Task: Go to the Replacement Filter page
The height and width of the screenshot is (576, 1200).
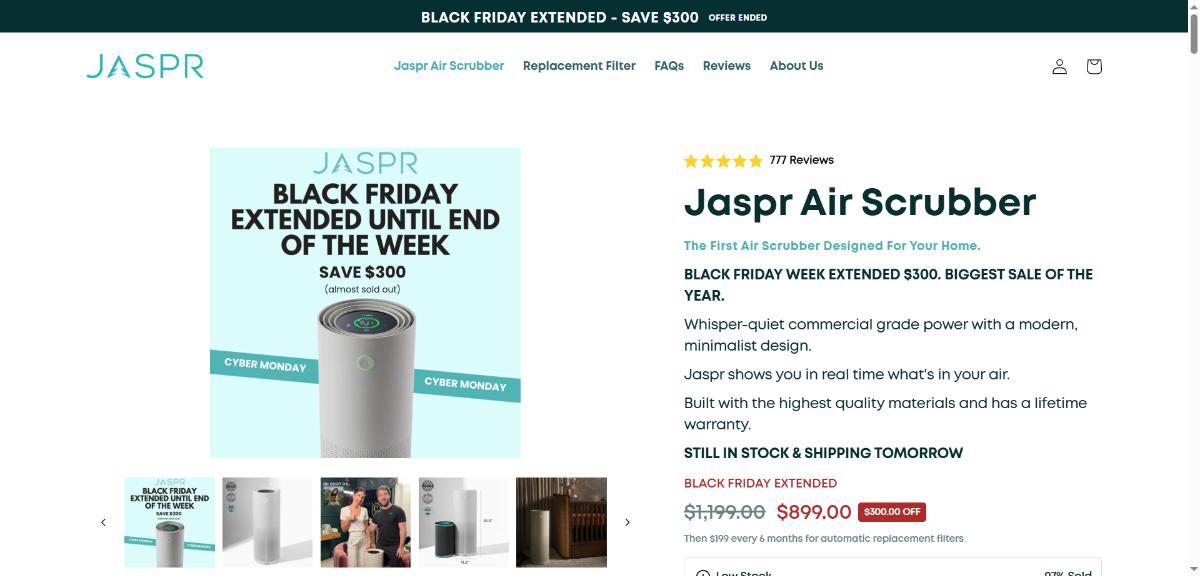Action: click(579, 66)
